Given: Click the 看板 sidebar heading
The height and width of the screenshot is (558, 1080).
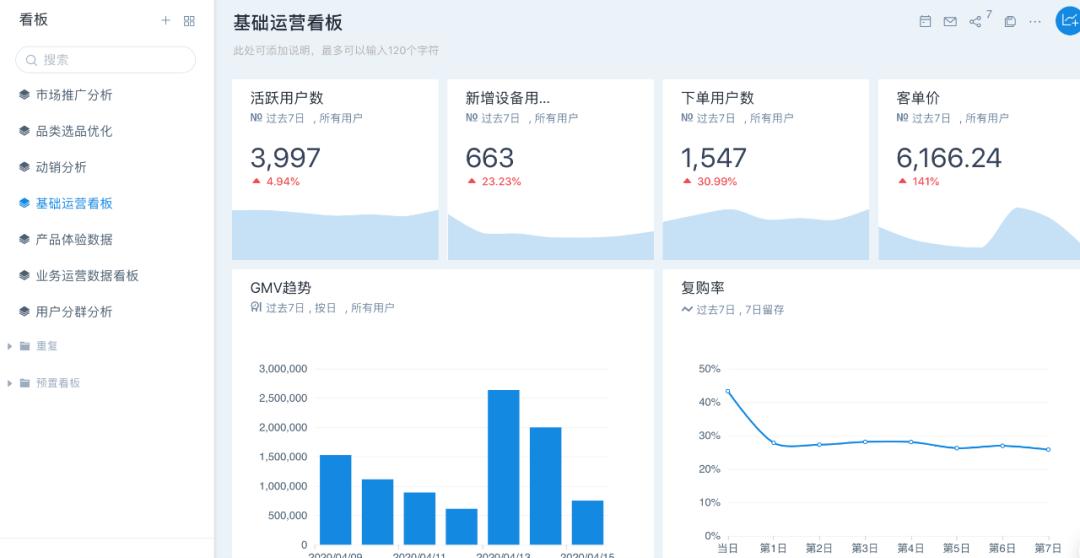Looking at the screenshot, I should pyautogui.click(x=33, y=20).
